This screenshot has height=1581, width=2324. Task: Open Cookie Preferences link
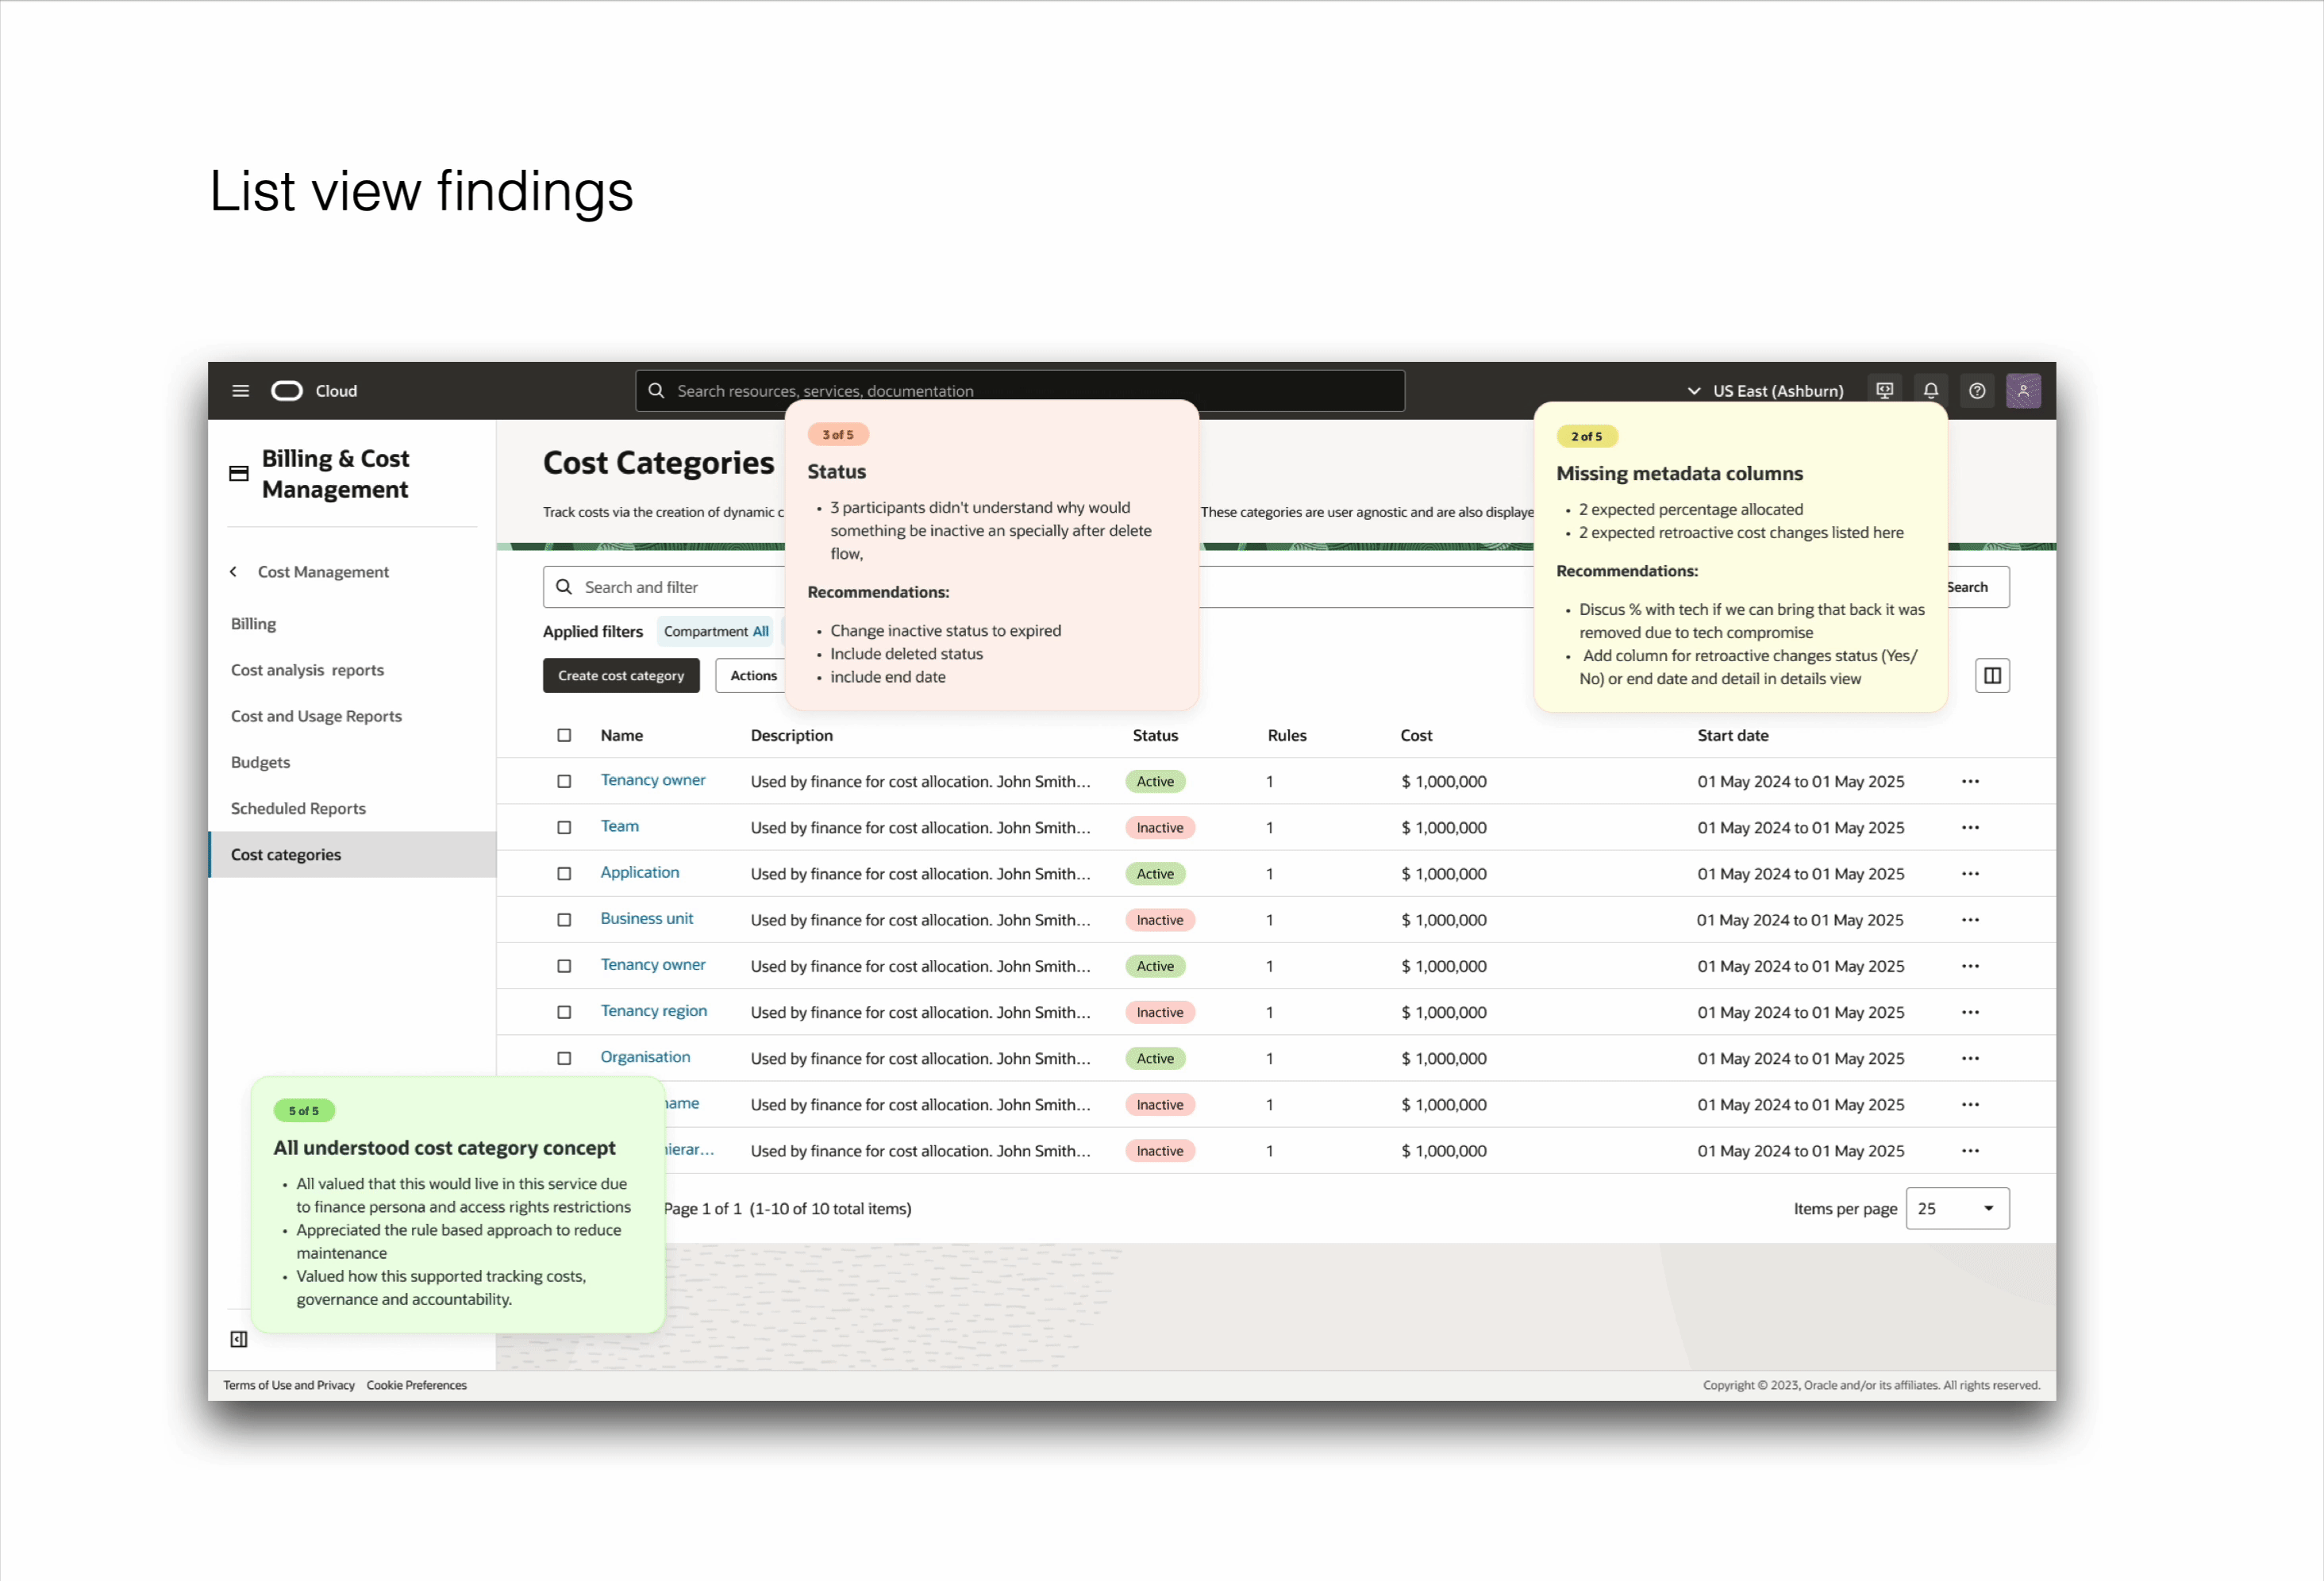[416, 1386]
